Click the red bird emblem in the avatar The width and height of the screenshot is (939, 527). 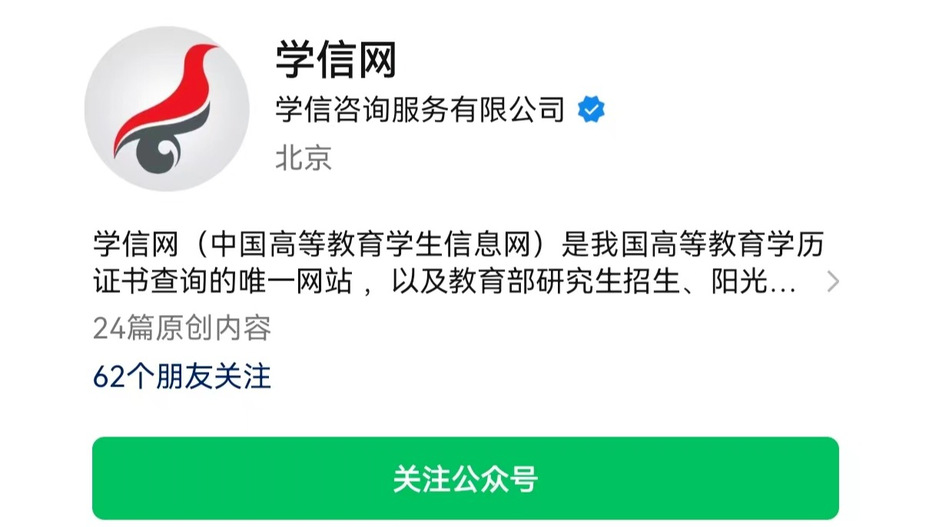pos(166,94)
